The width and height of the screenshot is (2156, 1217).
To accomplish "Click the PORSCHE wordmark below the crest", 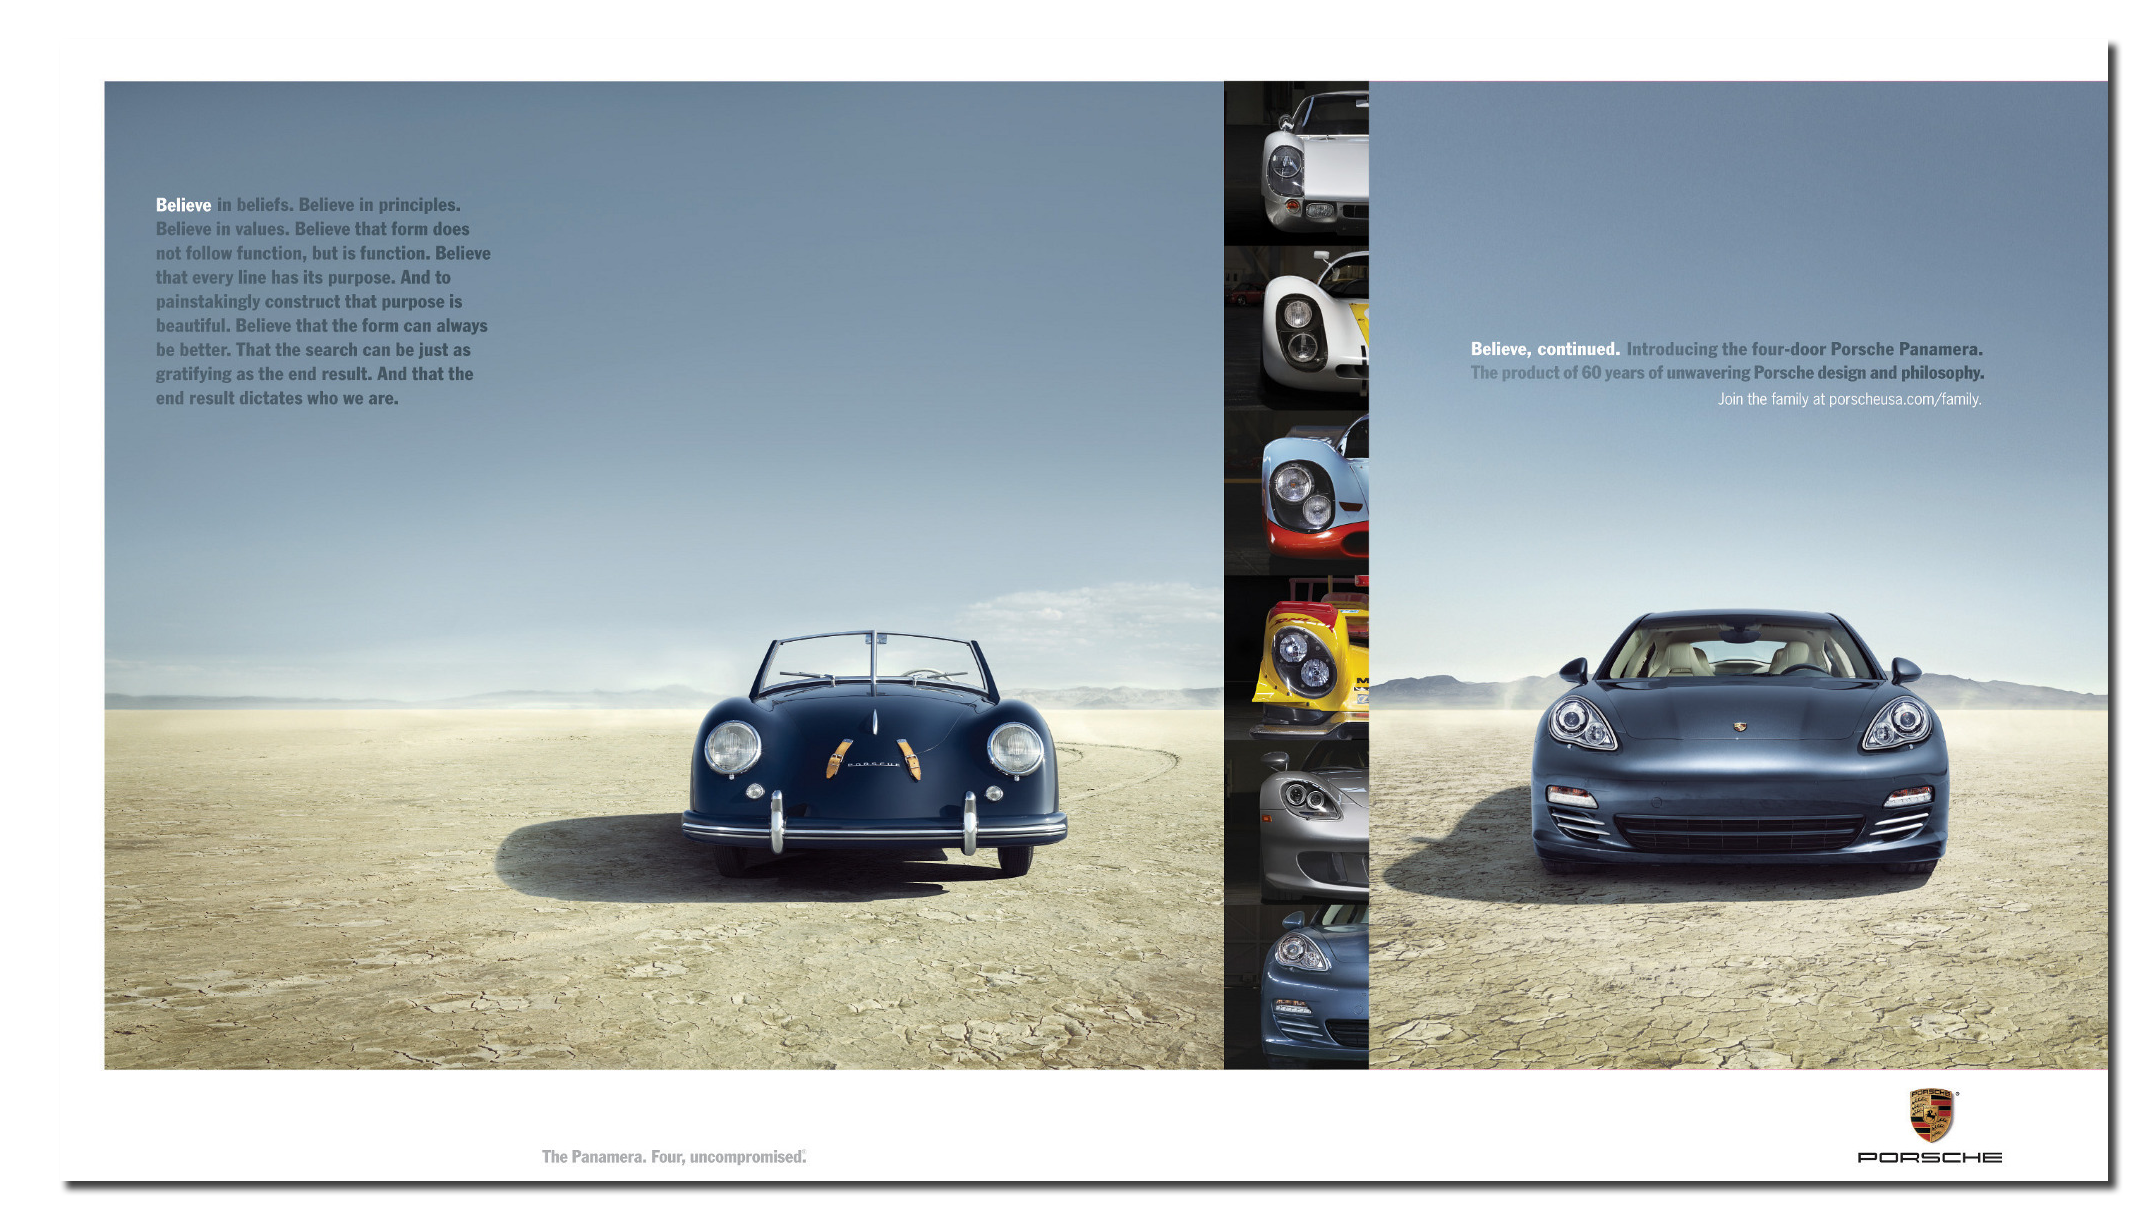I will click(x=1929, y=1158).
